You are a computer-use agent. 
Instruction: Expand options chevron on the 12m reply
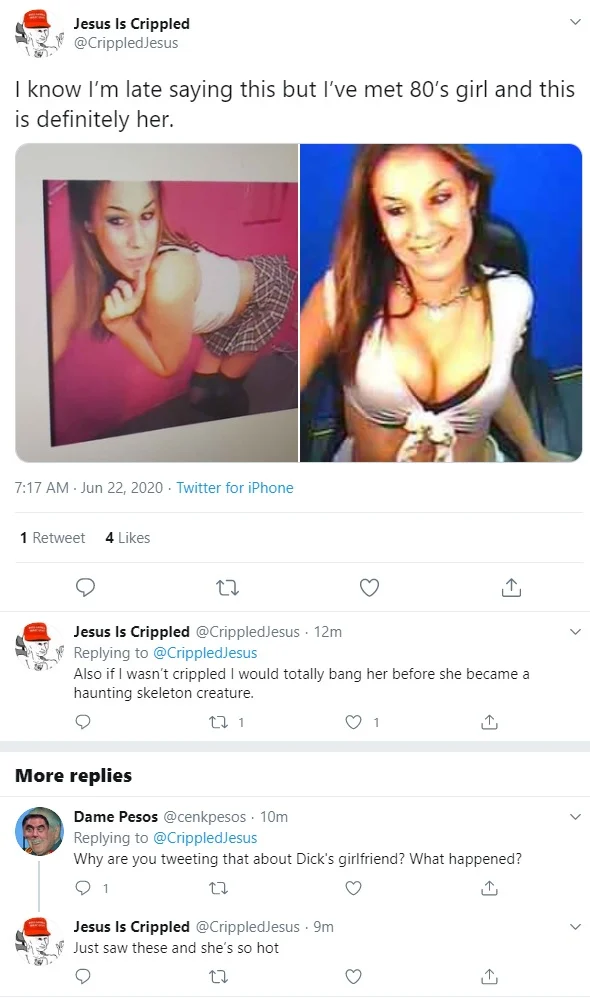point(575,631)
